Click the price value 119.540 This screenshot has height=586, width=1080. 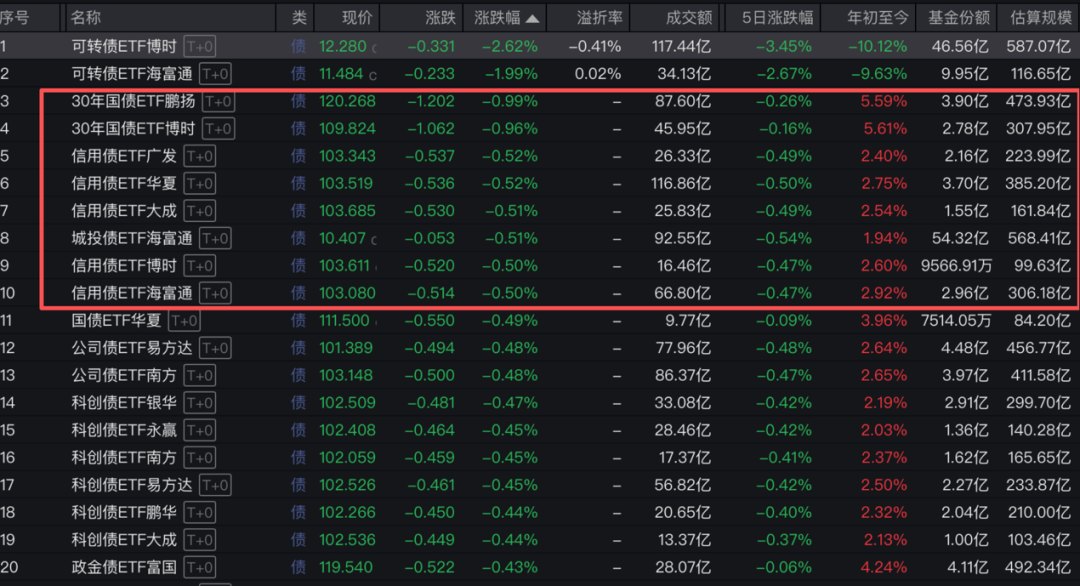click(x=346, y=567)
